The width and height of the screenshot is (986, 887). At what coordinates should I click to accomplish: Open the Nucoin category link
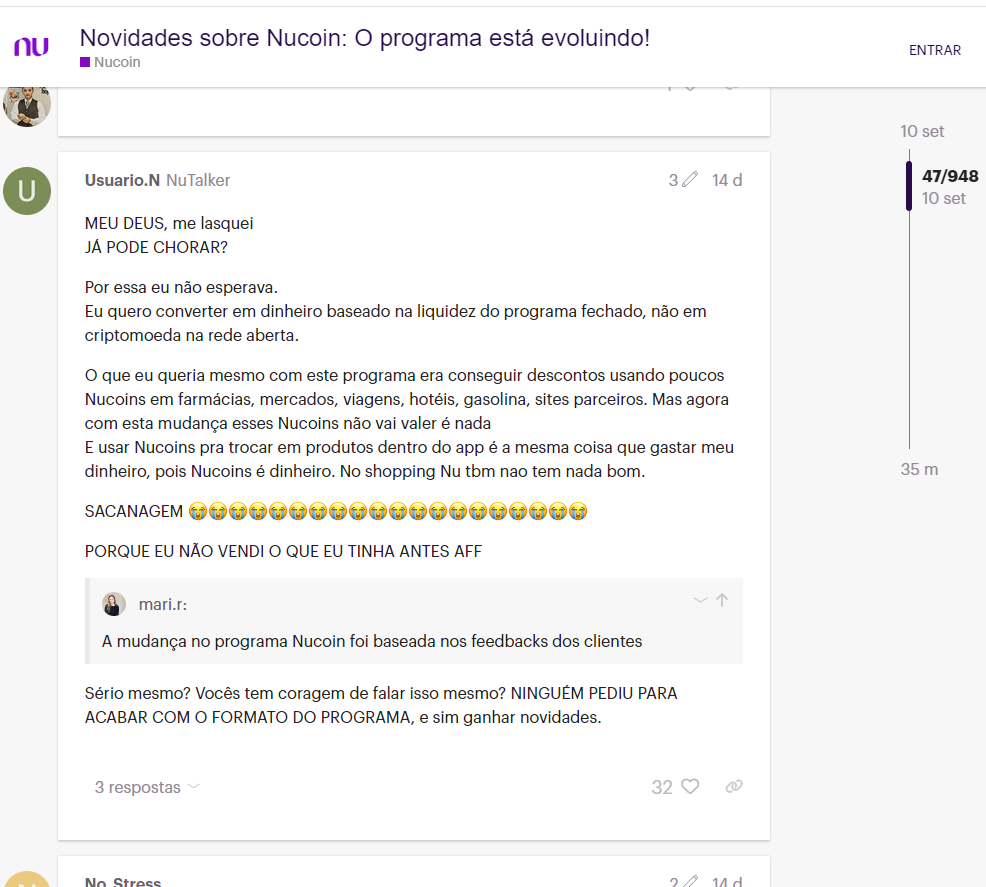111,62
